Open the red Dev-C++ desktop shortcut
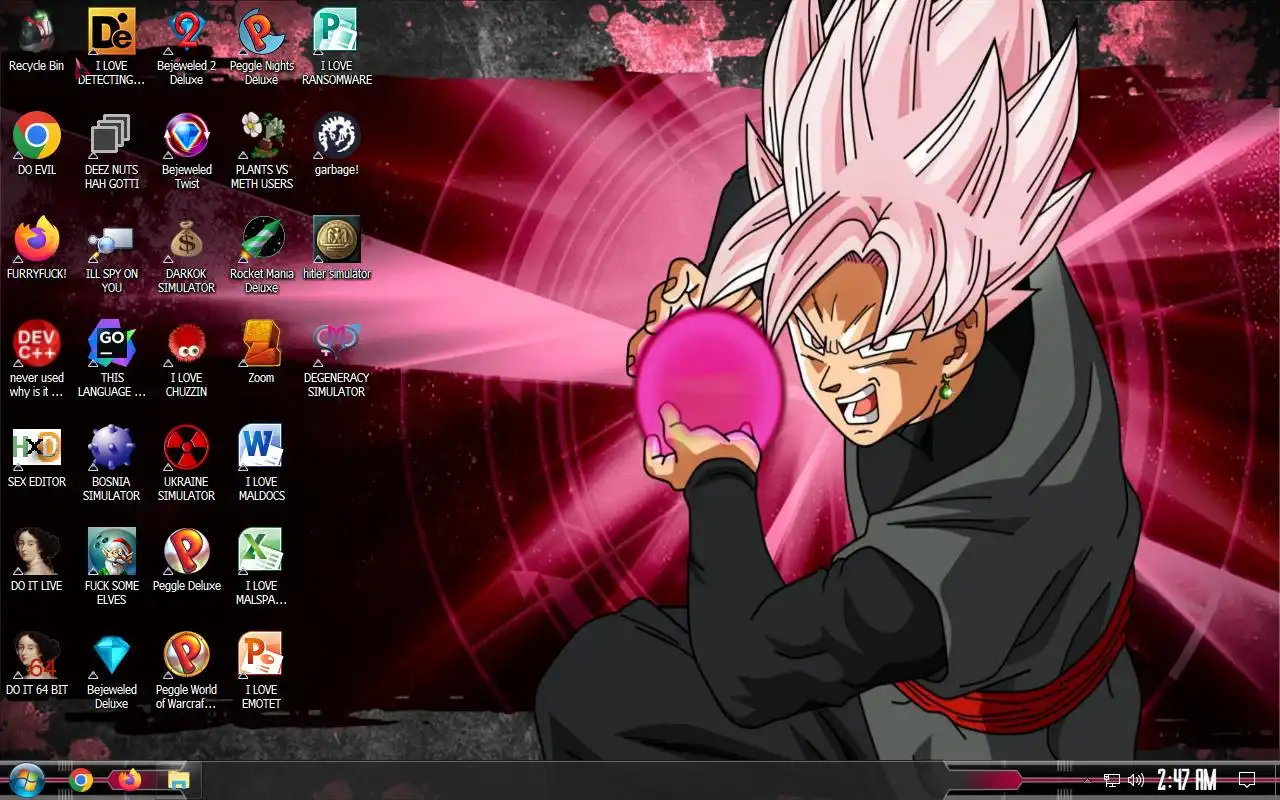Screen dimensions: 1280x800 coord(36,358)
